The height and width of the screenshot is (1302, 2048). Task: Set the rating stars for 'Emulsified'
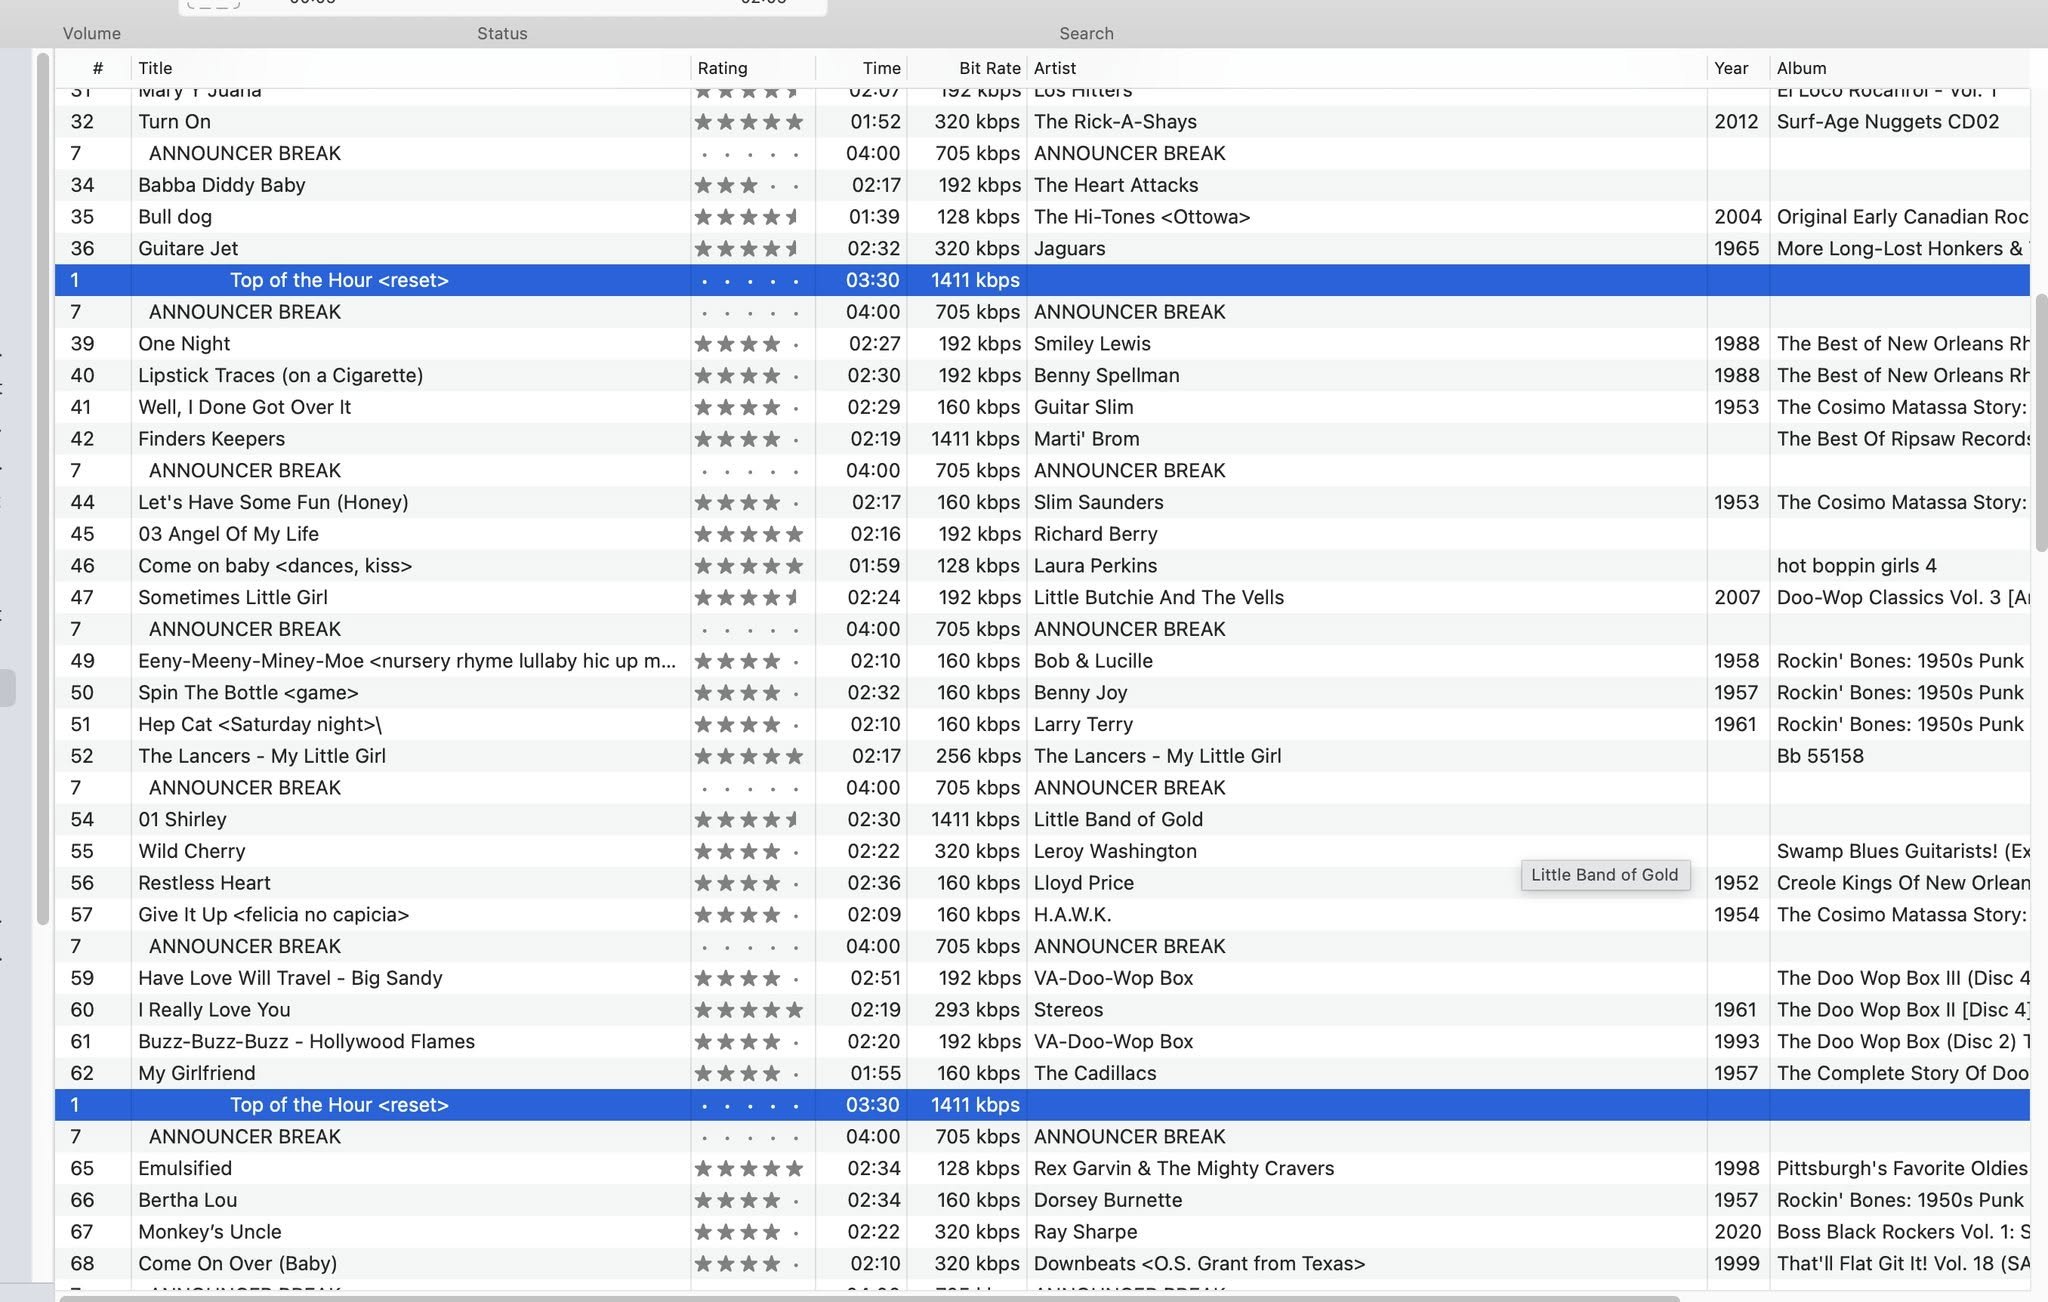[x=748, y=1168]
